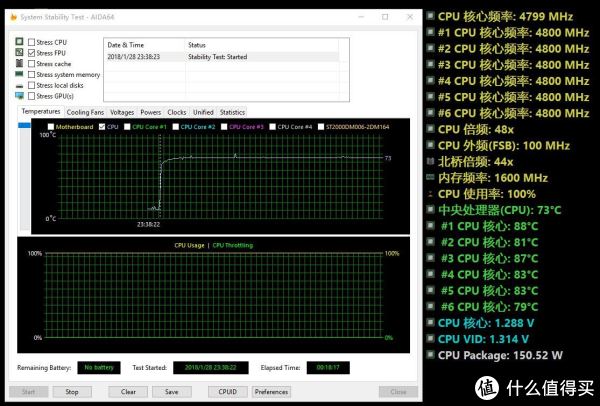The image size is (600, 406).
Task: Click the icon beside CPU VID 1.314 V
Action: pyautogui.click(x=431, y=338)
